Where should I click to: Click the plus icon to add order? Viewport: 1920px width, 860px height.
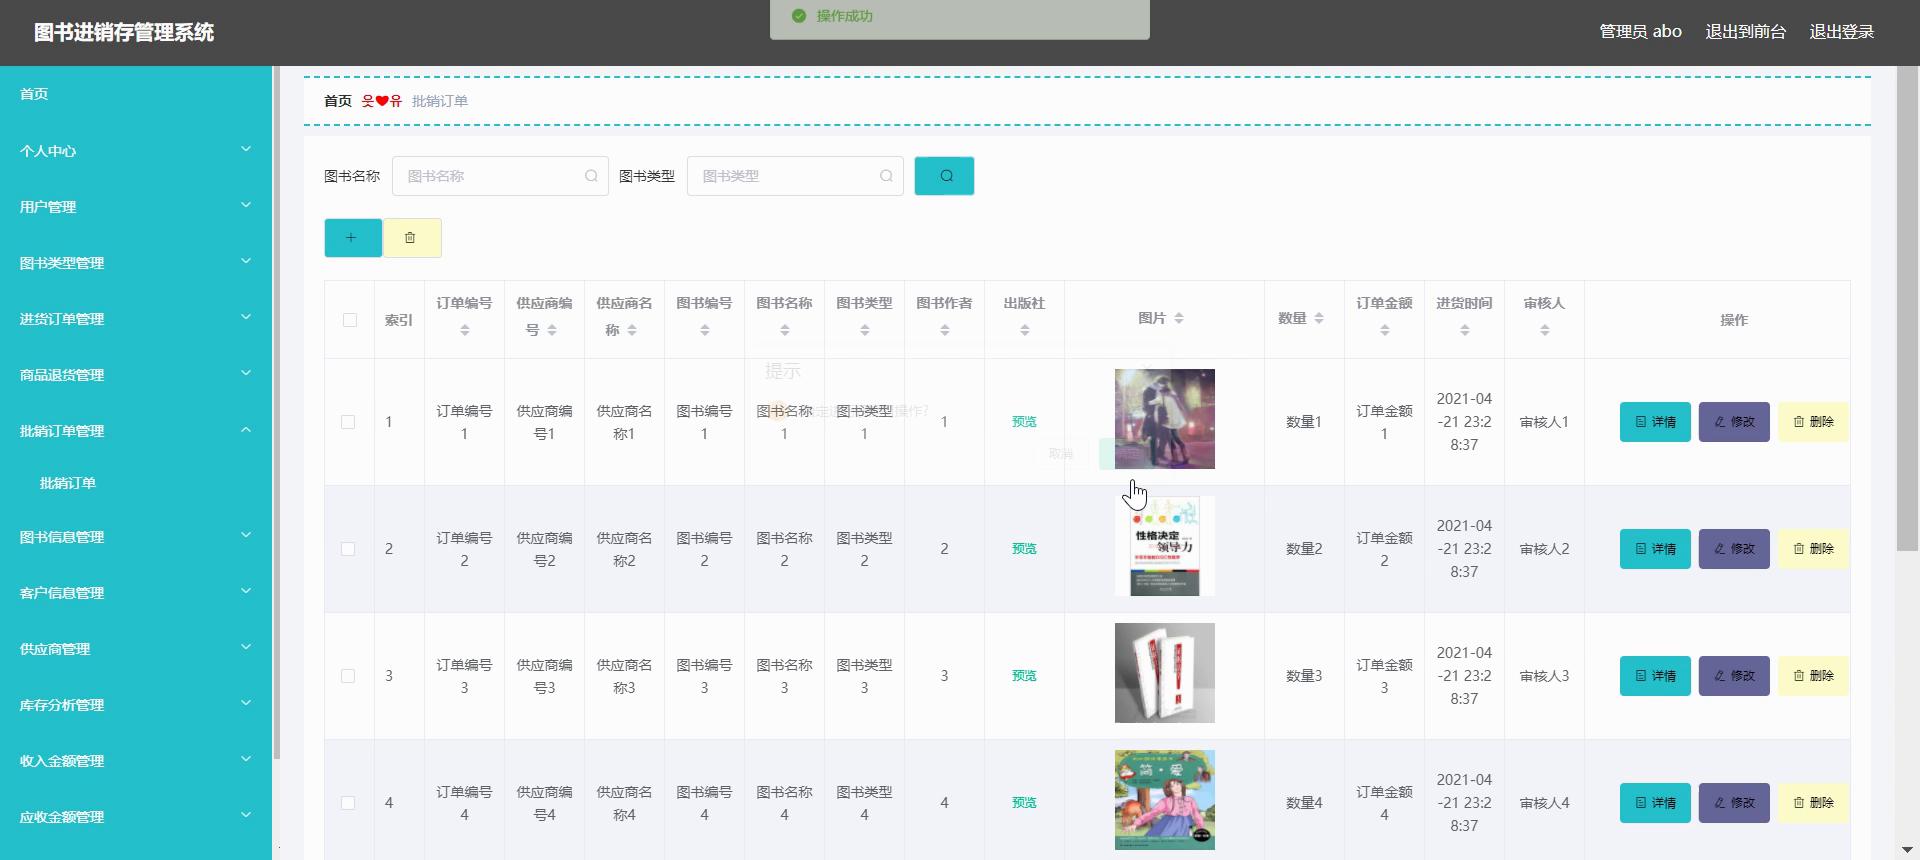352,238
